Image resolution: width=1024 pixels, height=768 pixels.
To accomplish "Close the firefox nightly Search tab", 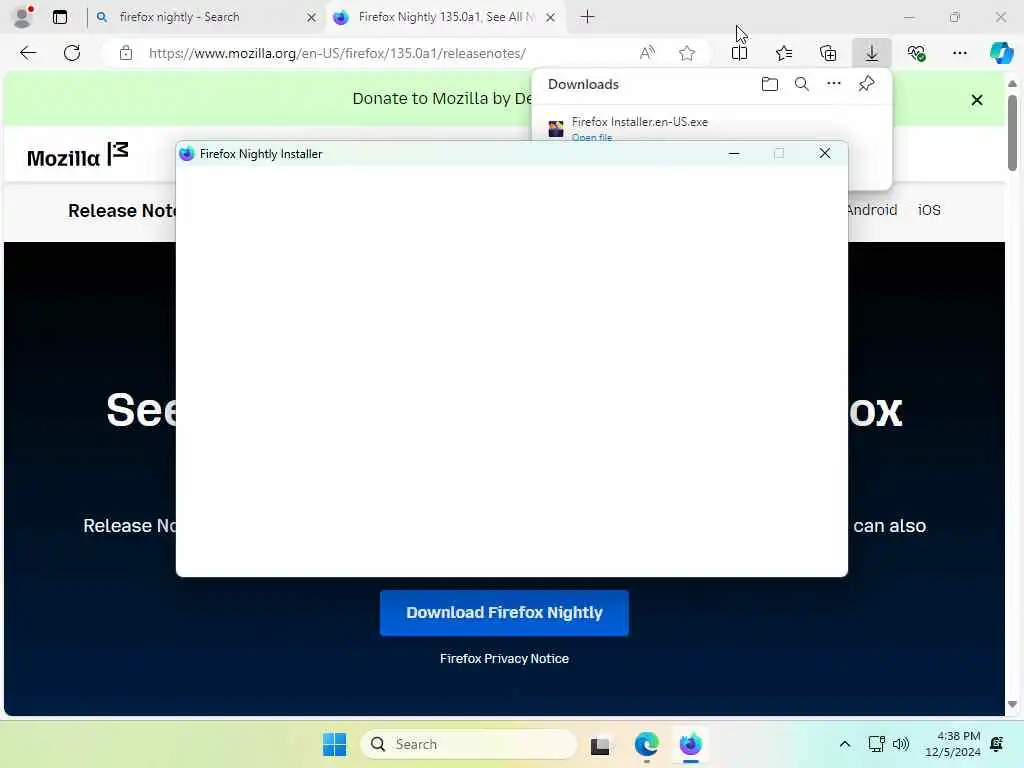I will [x=312, y=18].
